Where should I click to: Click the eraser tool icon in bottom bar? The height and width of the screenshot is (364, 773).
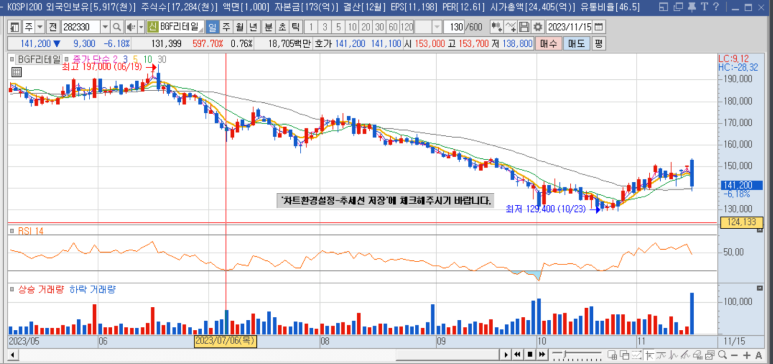[x=698, y=355]
